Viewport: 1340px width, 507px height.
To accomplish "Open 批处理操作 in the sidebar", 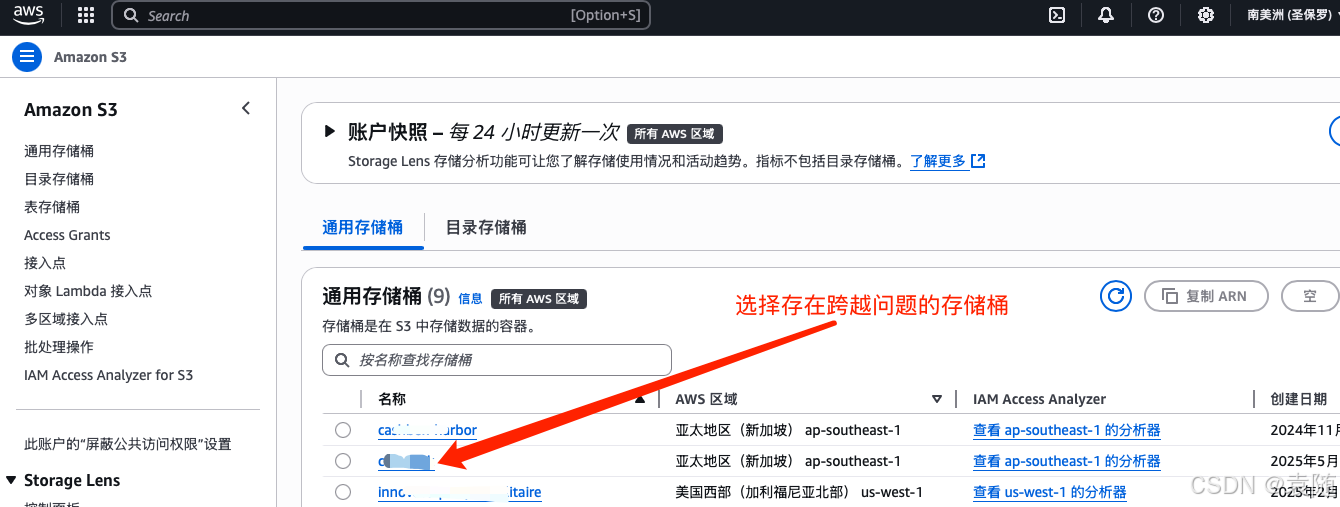I will click(x=59, y=347).
